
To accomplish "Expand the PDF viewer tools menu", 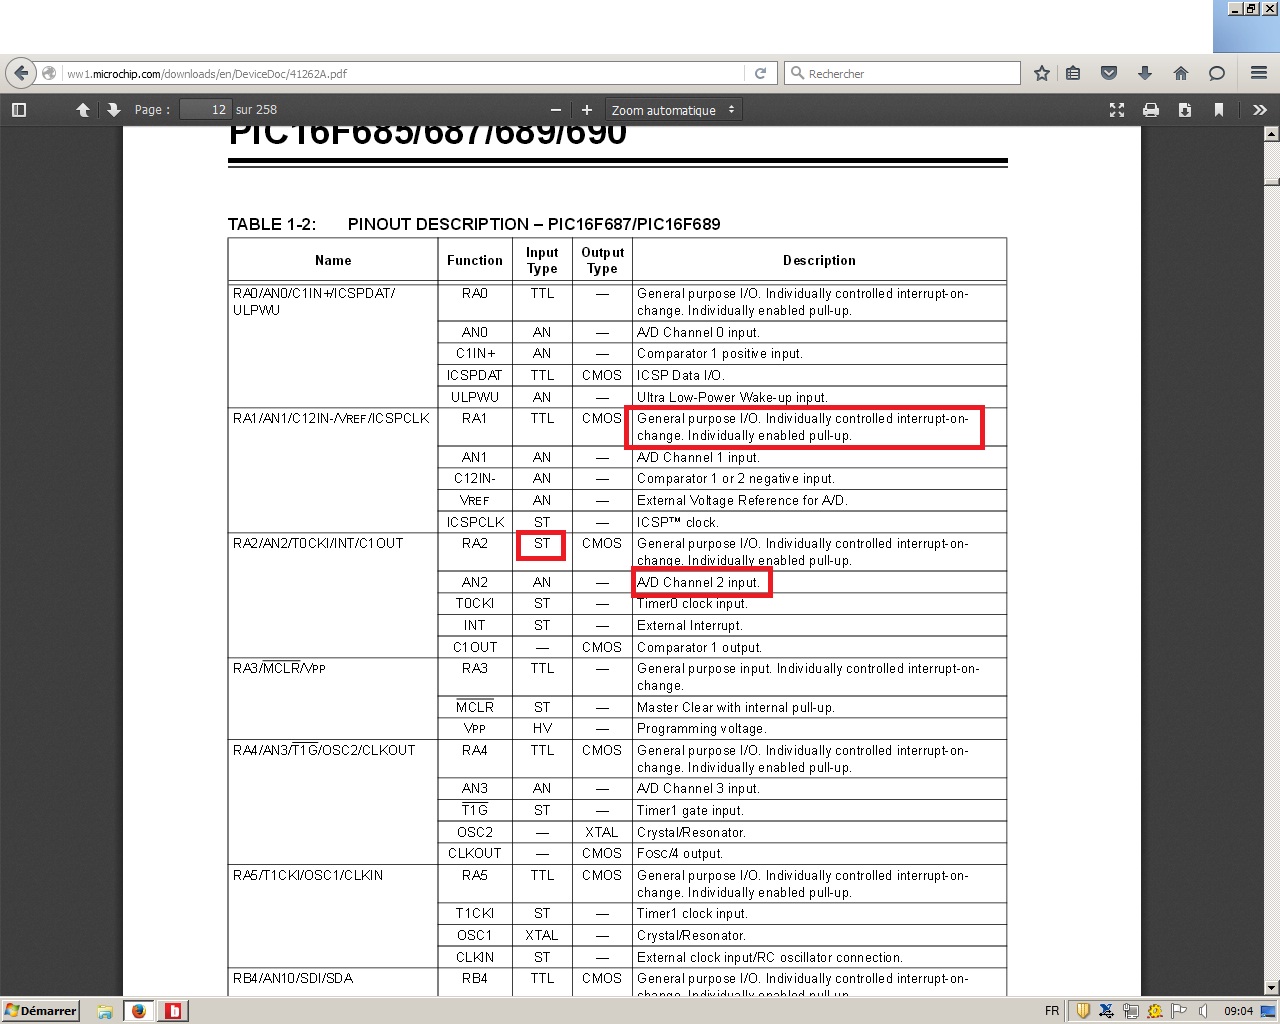I will pos(1259,110).
